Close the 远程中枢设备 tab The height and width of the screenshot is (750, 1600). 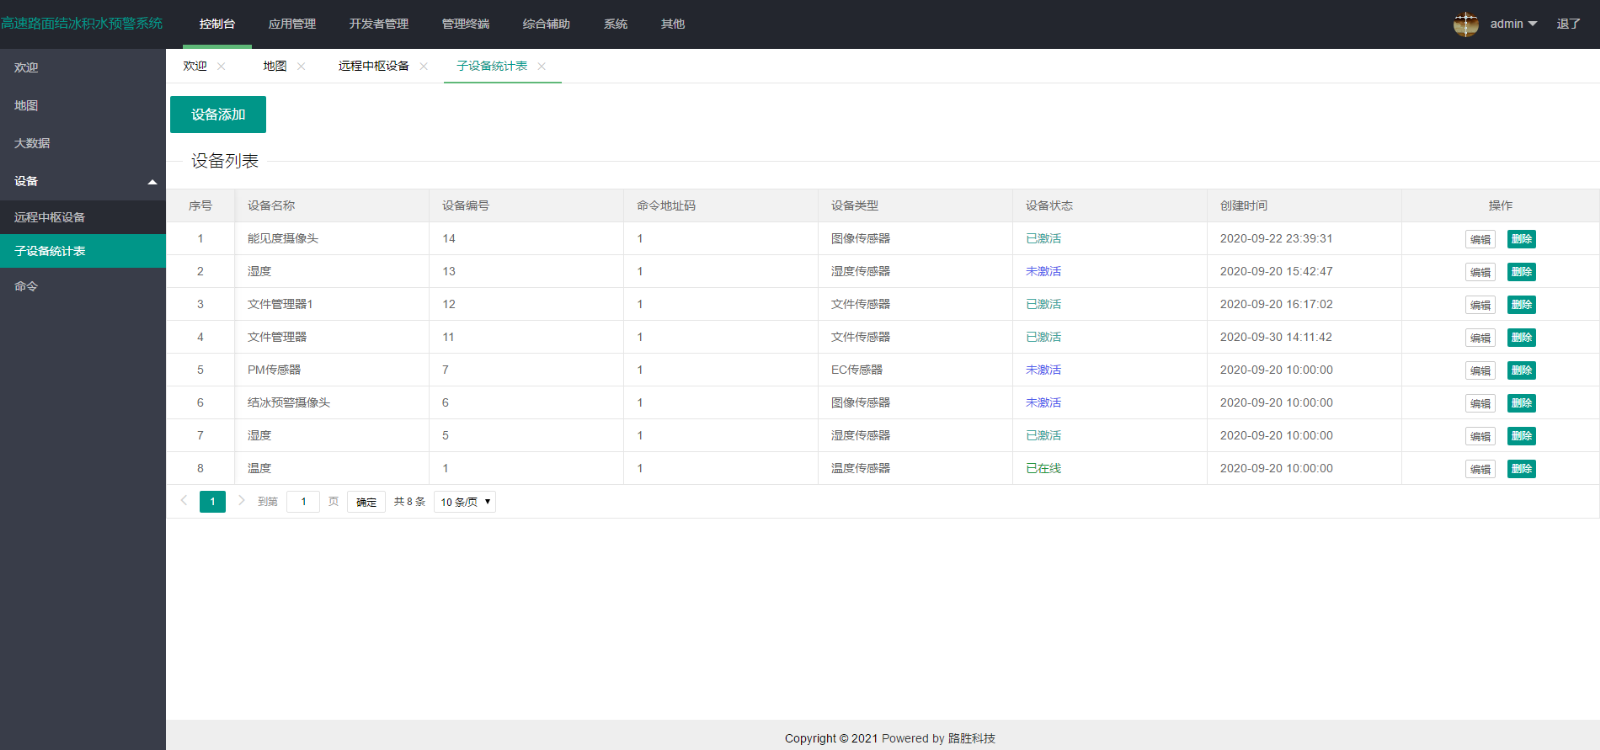click(x=424, y=66)
